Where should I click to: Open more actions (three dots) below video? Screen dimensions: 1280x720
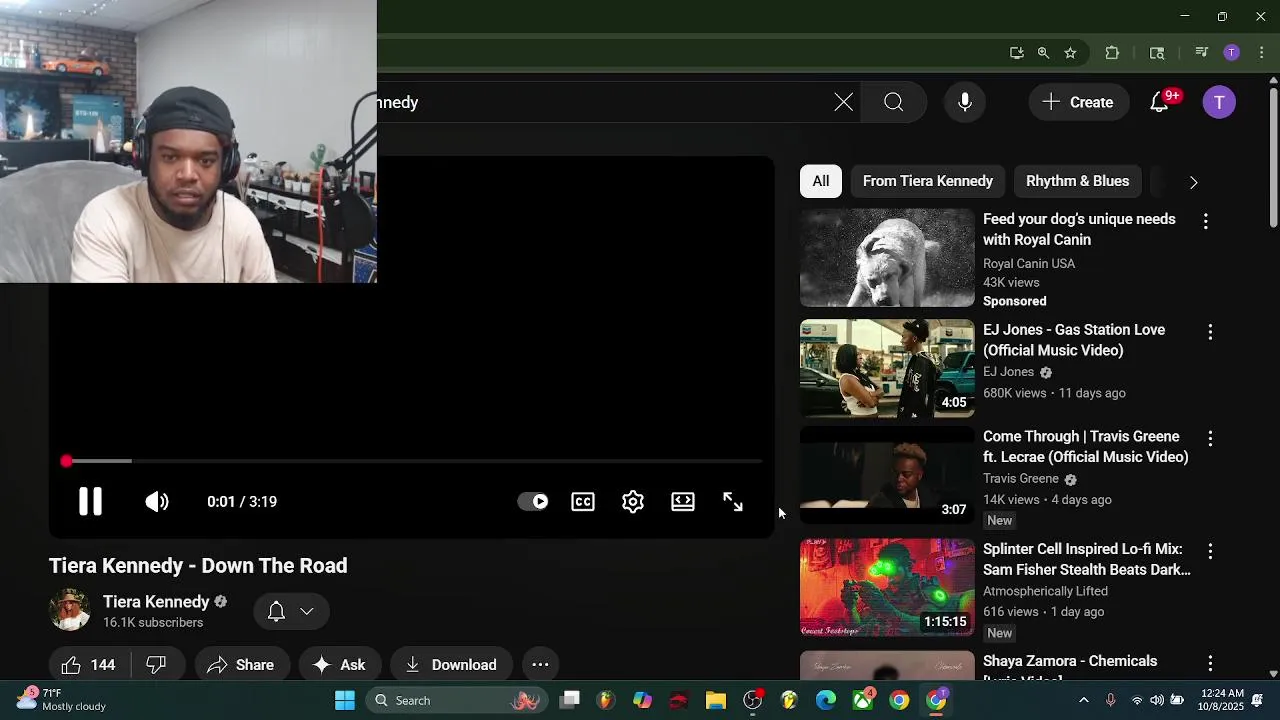point(540,665)
